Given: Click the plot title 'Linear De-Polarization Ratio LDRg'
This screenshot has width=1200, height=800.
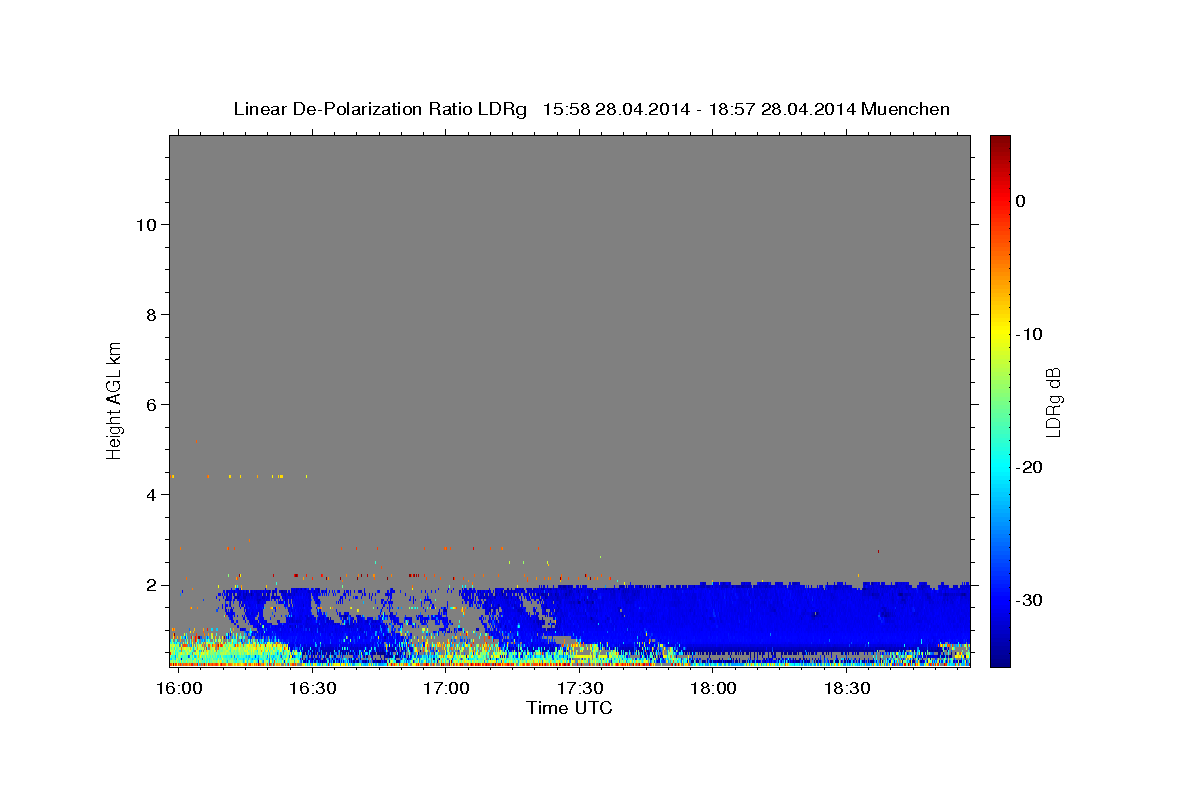Looking at the screenshot, I should (x=379, y=109).
